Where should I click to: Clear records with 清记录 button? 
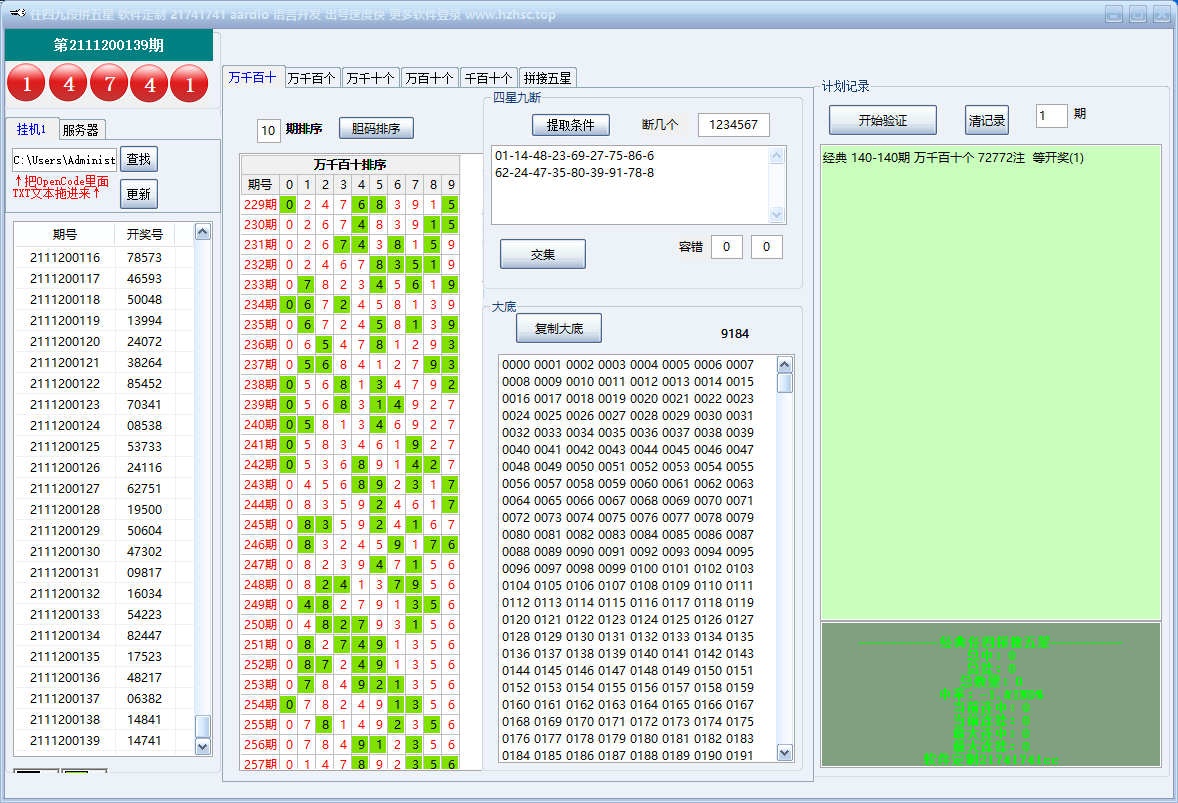986,120
